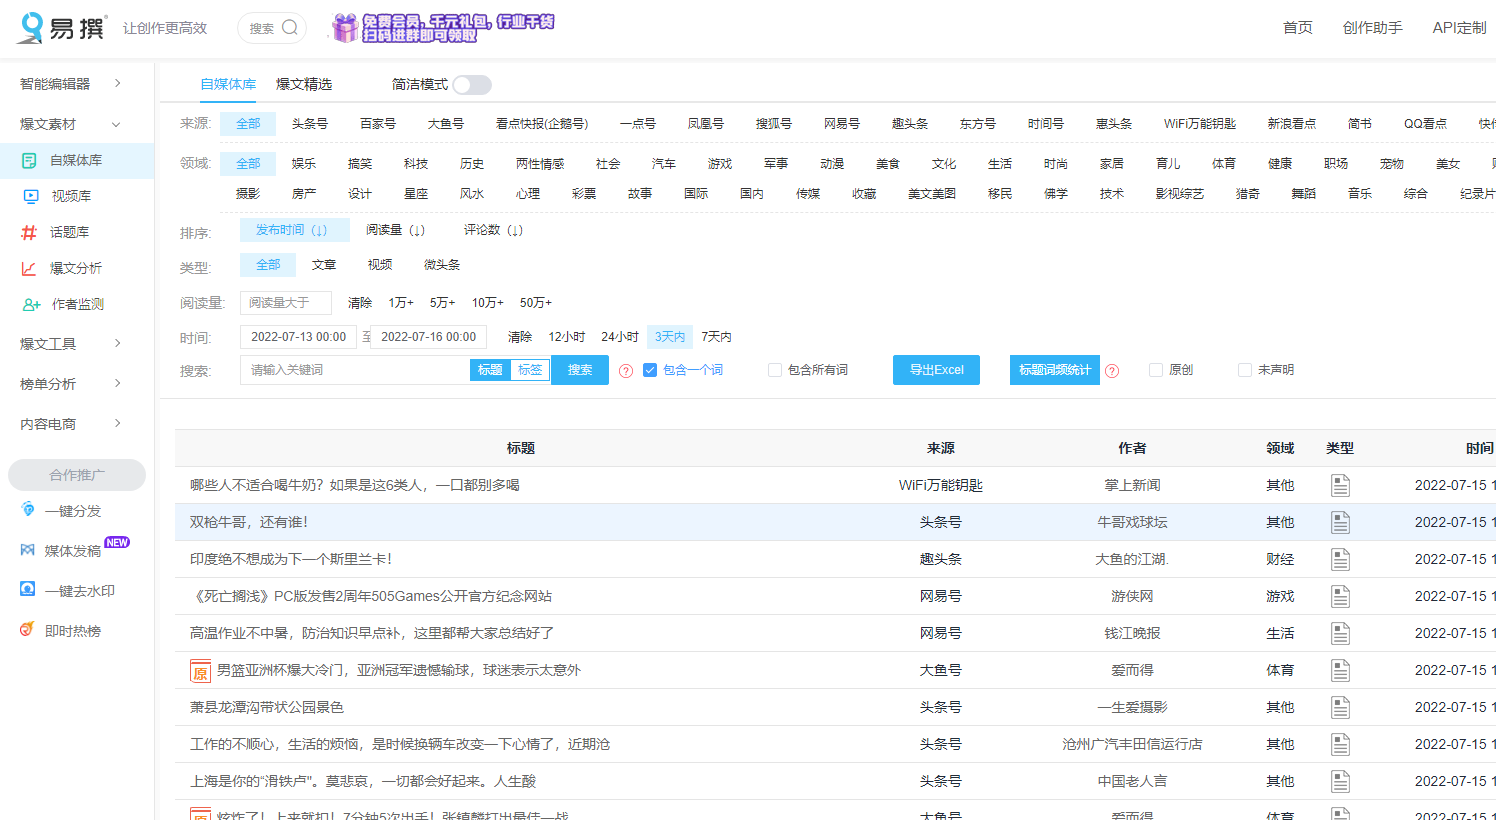Screen dimensions: 1496x820
Task: Filter type by 视频
Action: pyautogui.click(x=380, y=265)
